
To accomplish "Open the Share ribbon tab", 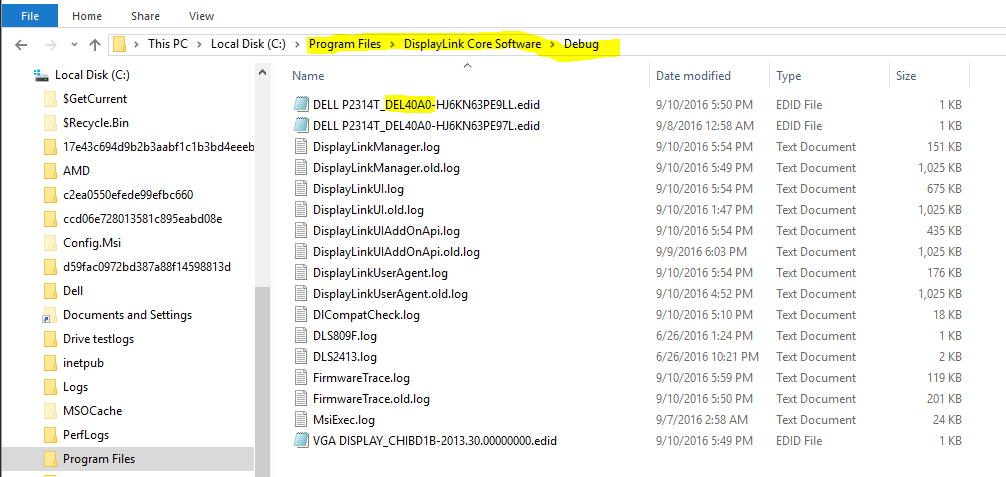I will click(145, 16).
